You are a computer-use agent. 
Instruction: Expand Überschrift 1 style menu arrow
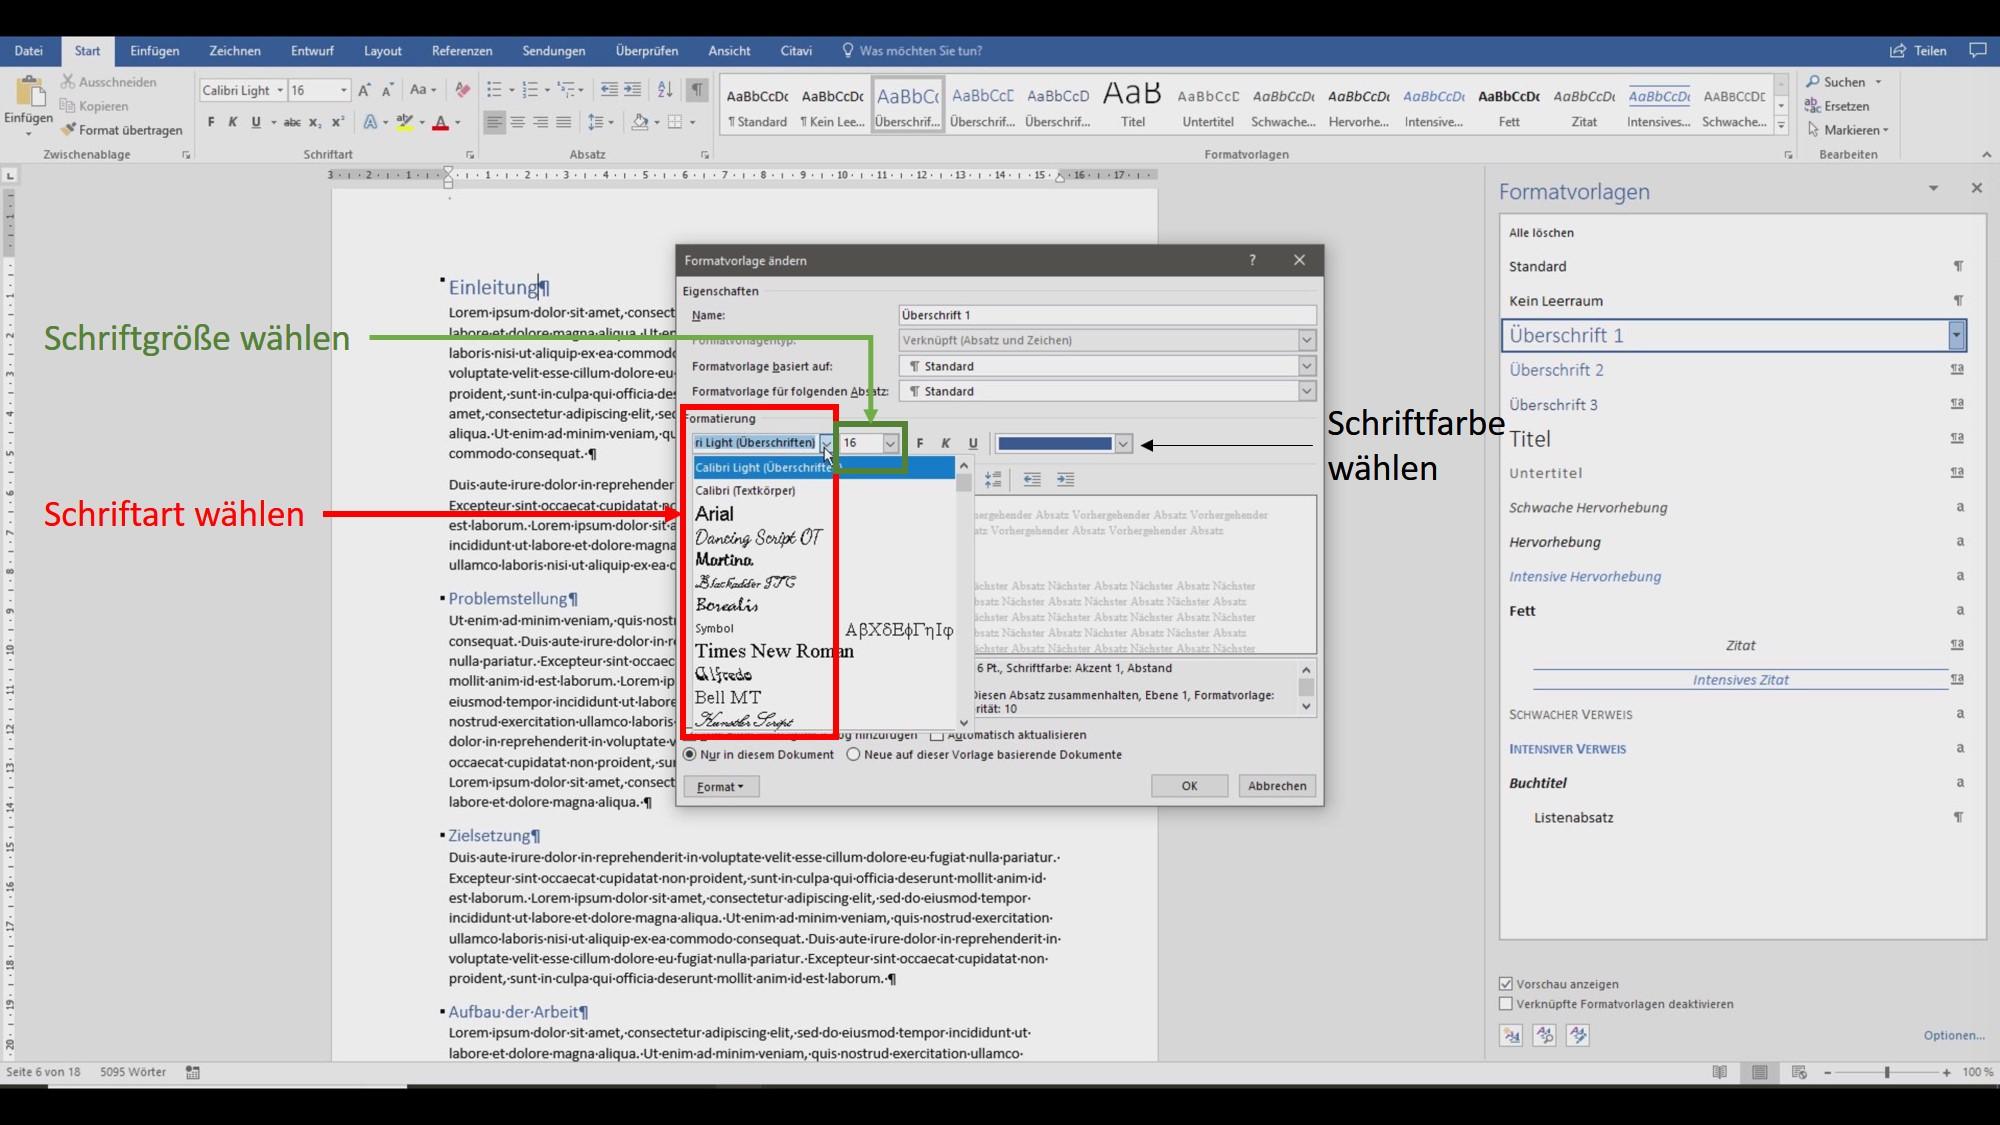pyautogui.click(x=1956, y=335)
